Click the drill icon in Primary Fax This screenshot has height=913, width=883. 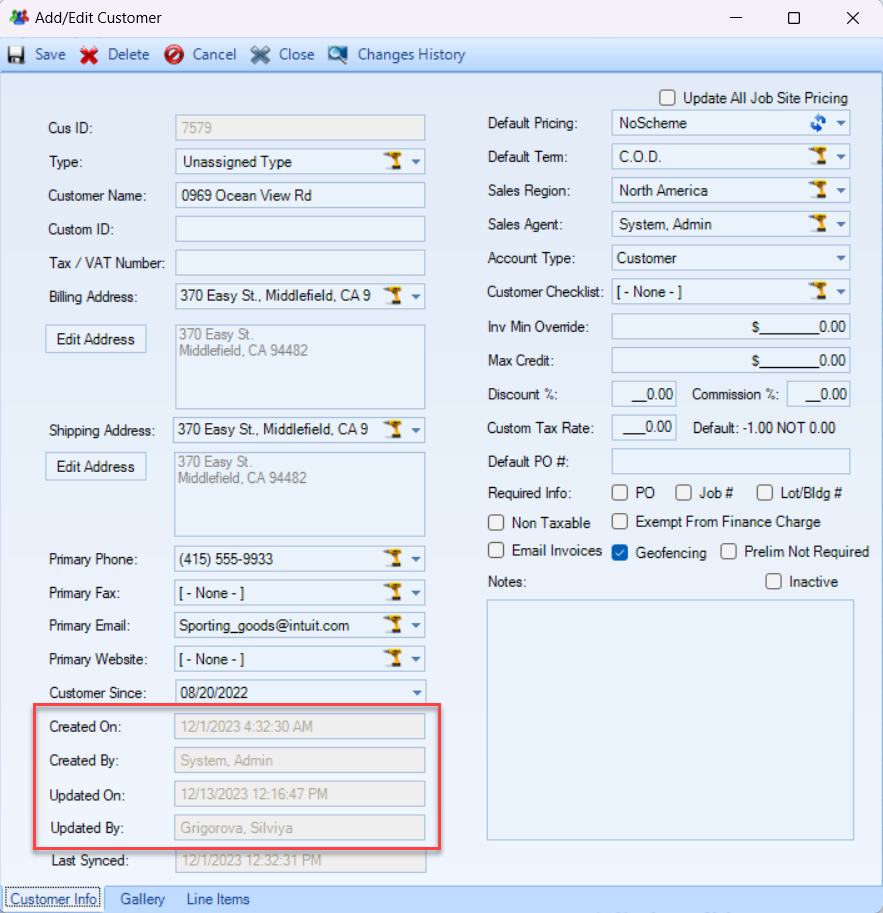tap(394, 592)
